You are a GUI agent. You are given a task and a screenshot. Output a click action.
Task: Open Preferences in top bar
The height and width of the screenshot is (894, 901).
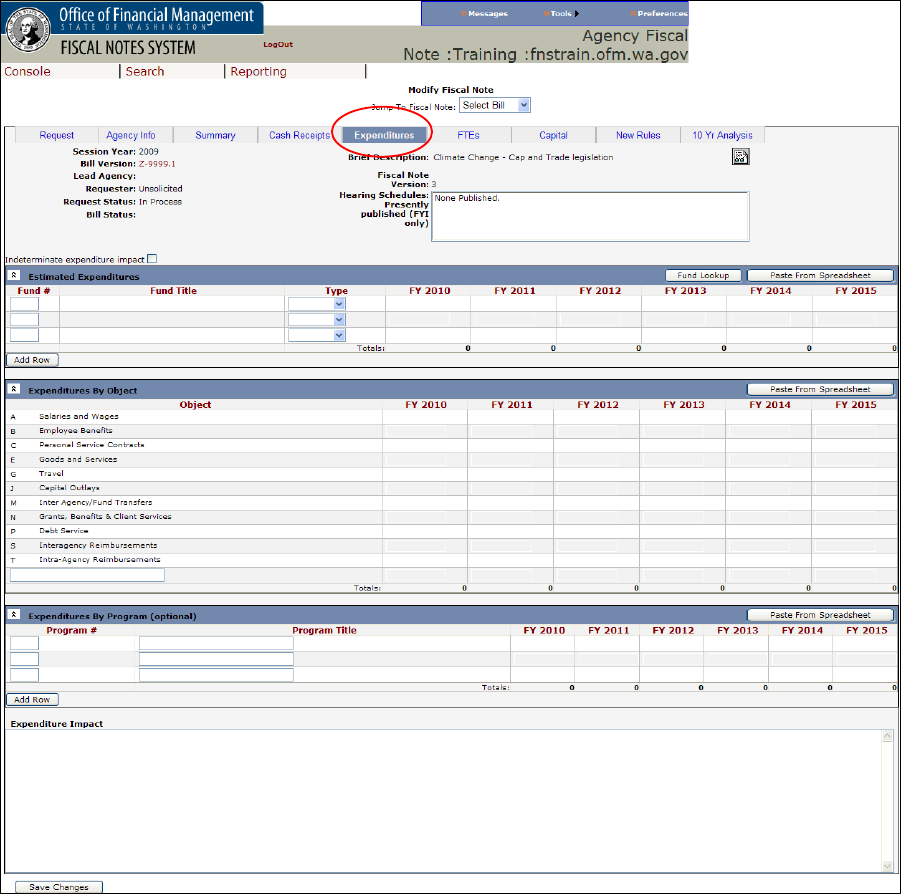(659, 13)
